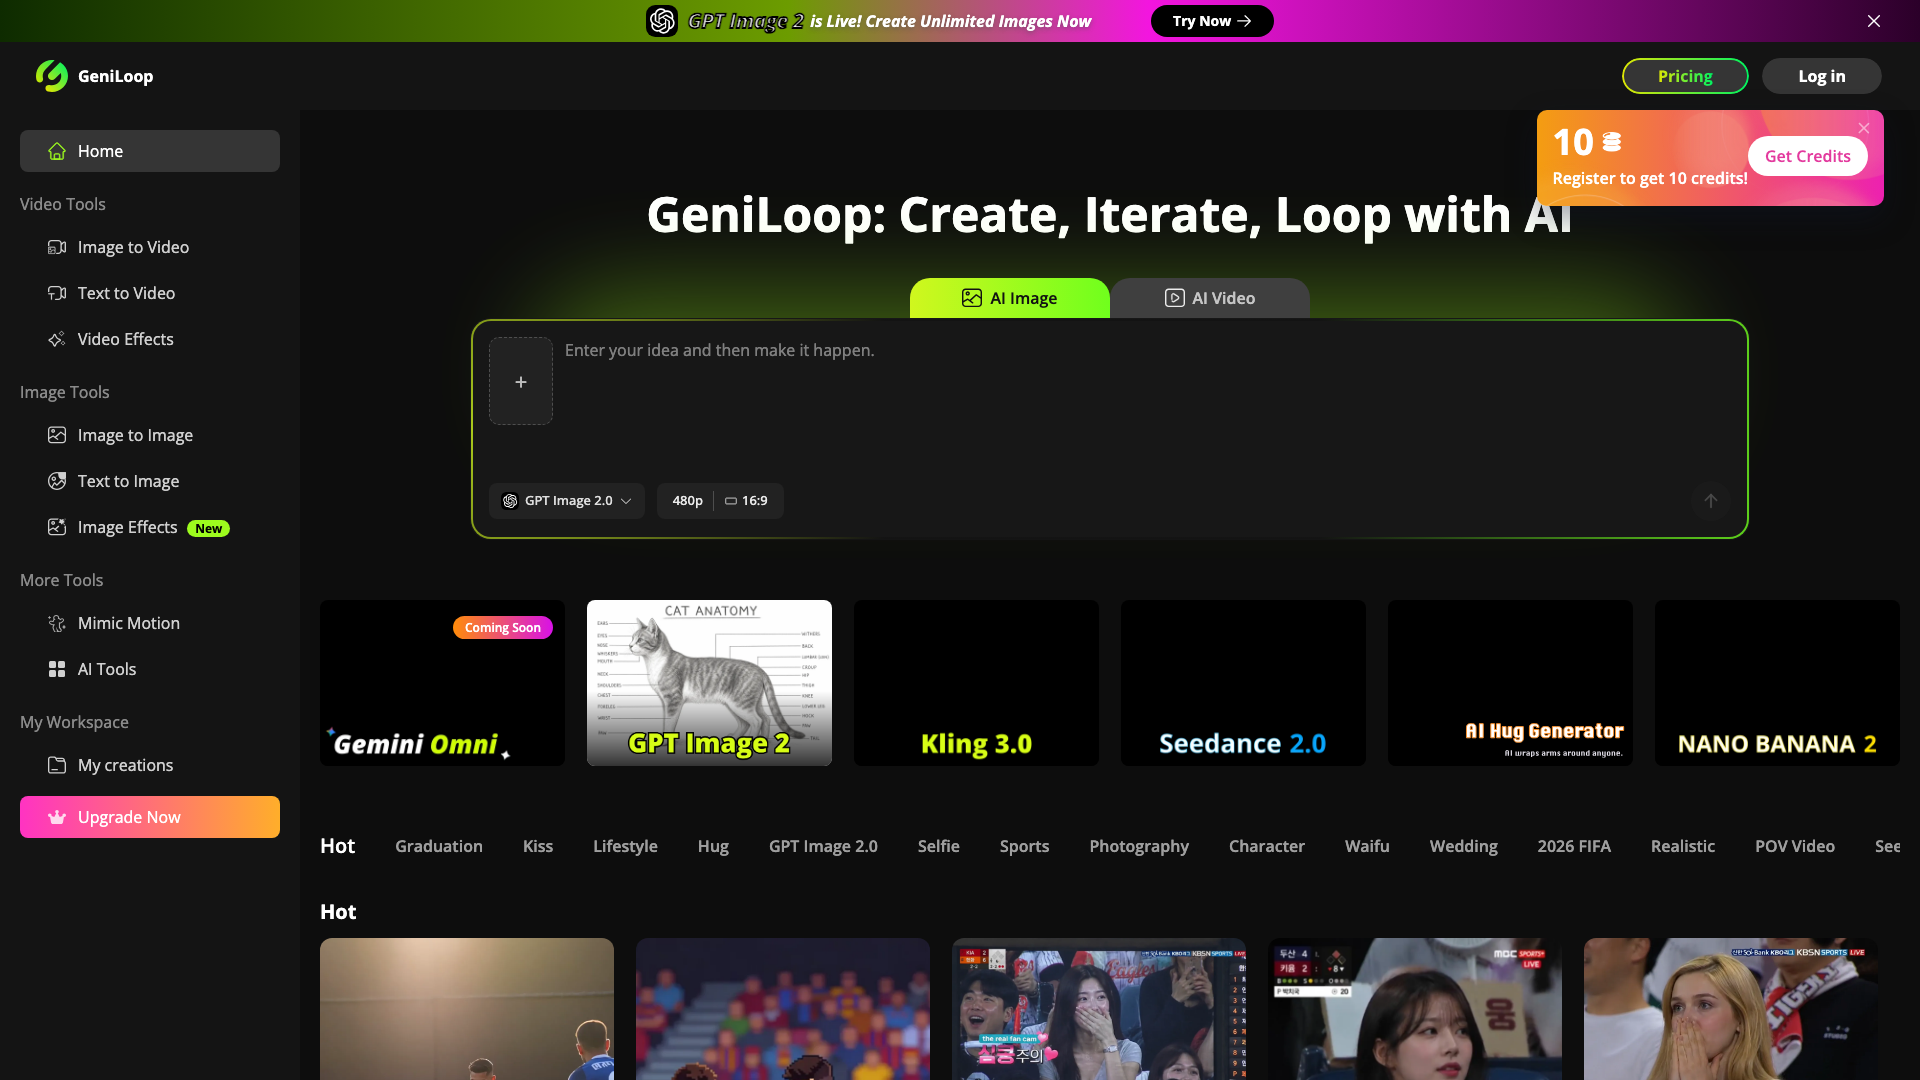1920x1080 pixels.
Task: Click the crown icon on Upgrade Now
Action: coord(57,817)
